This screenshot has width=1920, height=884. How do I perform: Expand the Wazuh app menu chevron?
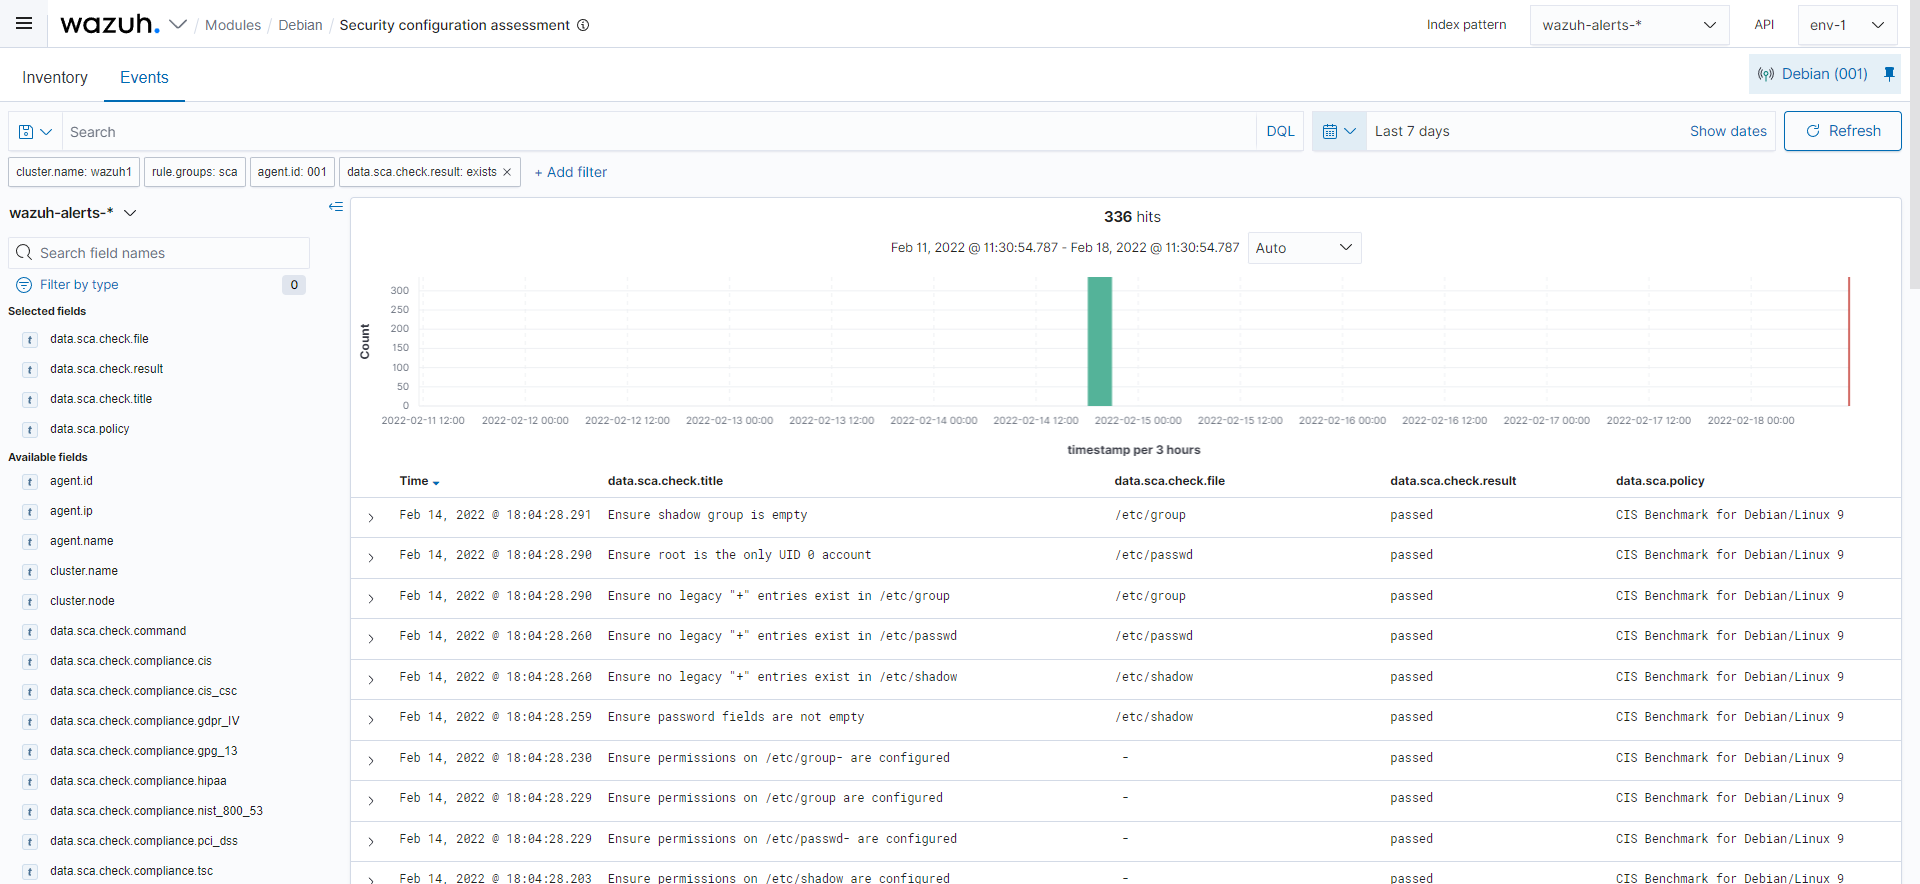coord(178,24)
